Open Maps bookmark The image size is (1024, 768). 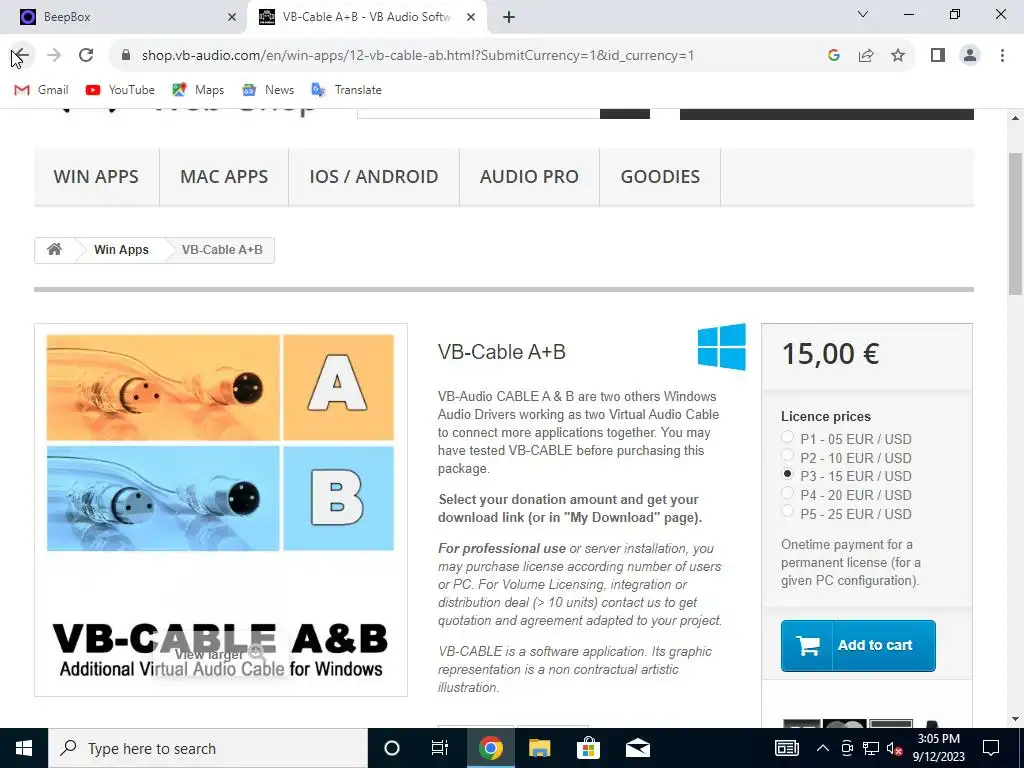198,89
